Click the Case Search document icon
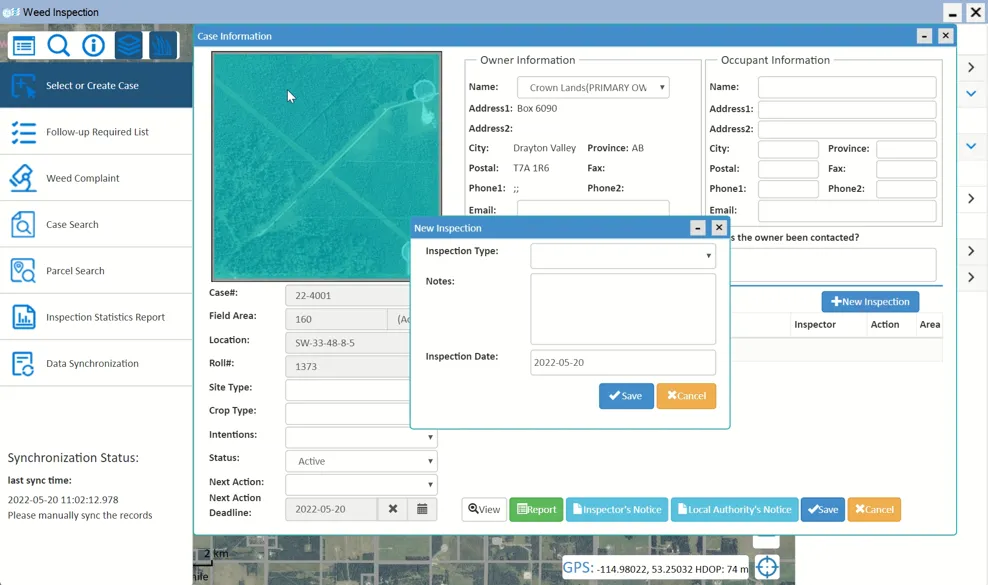988x585 pixels. pos(23,224)
